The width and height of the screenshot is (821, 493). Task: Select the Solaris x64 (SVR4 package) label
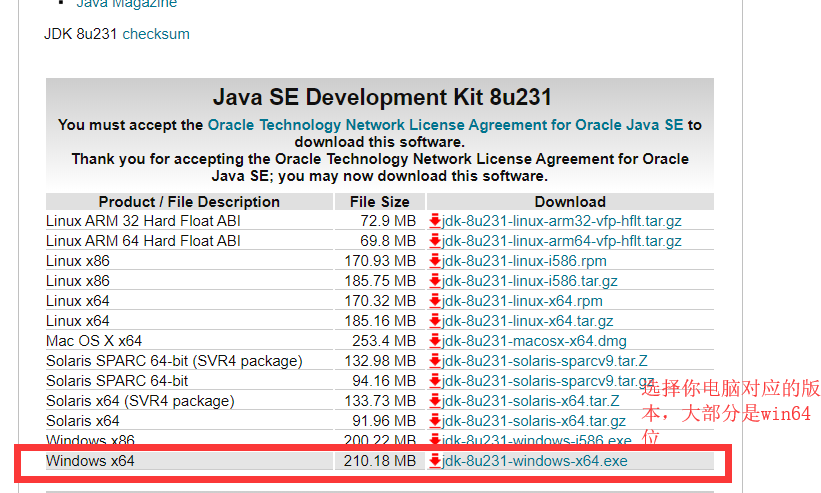click(140, 401)
